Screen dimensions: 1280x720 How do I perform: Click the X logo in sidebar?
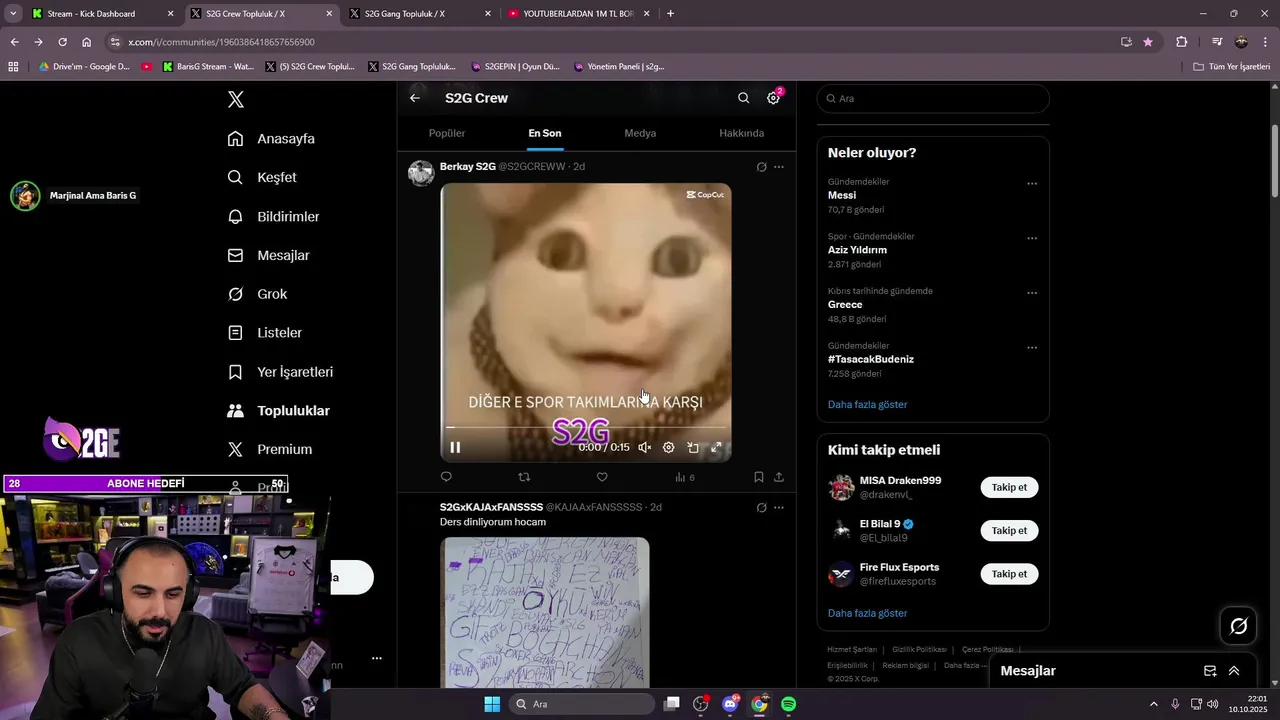(235, 99)
